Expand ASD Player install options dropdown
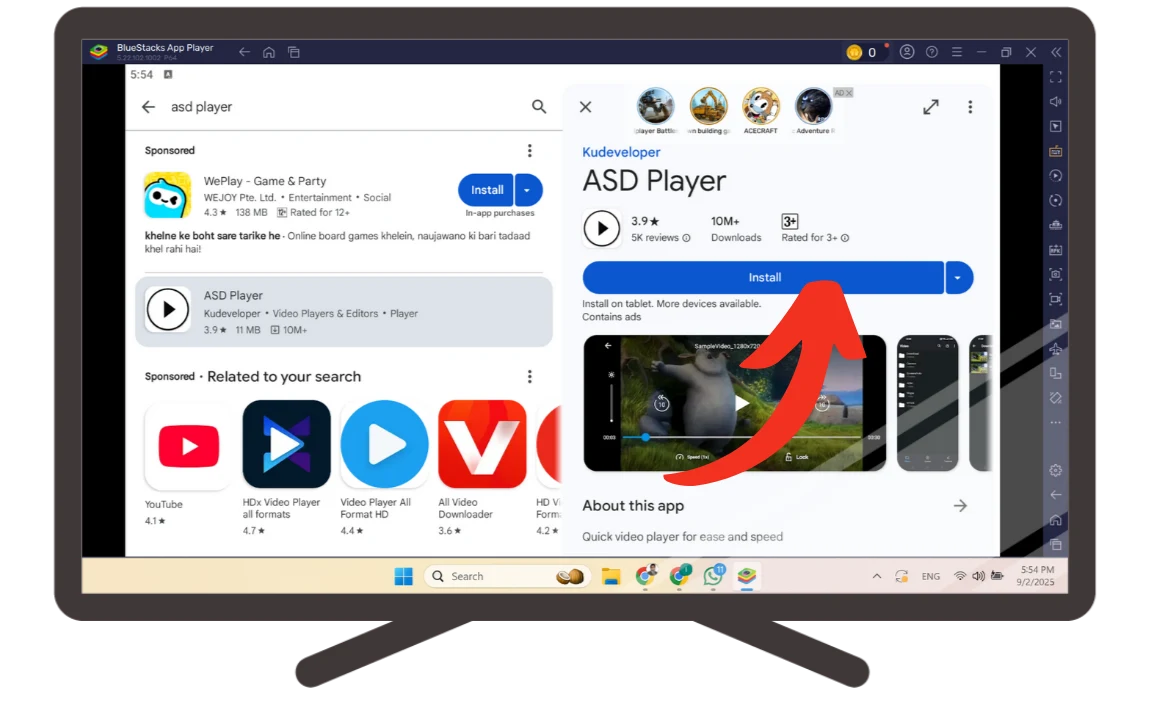The image size is (1150, 720). pyautogui.click(x=958, y=278)
